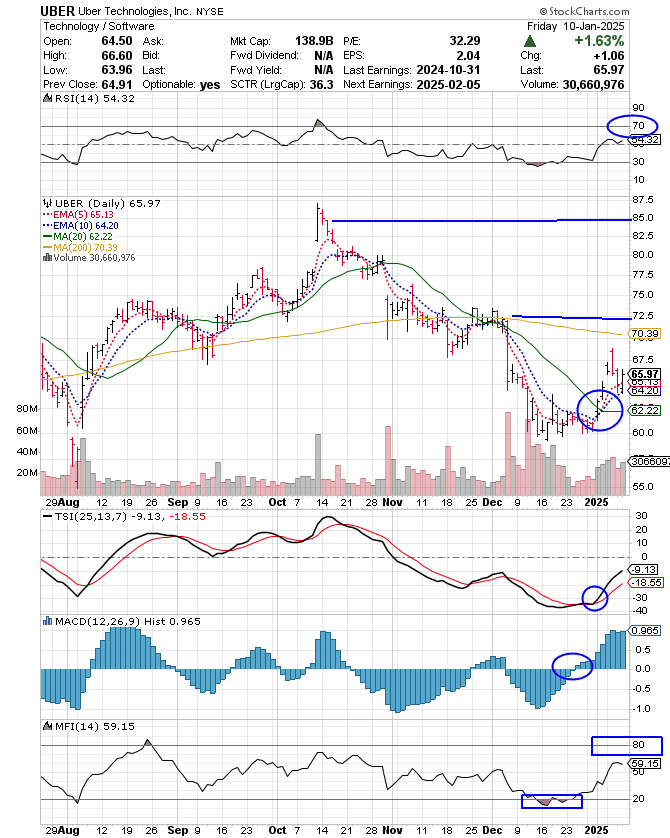Click the 59.15 tag on MFI axis
This screenshot has width=670, height=838.
[x=646, y=763]
